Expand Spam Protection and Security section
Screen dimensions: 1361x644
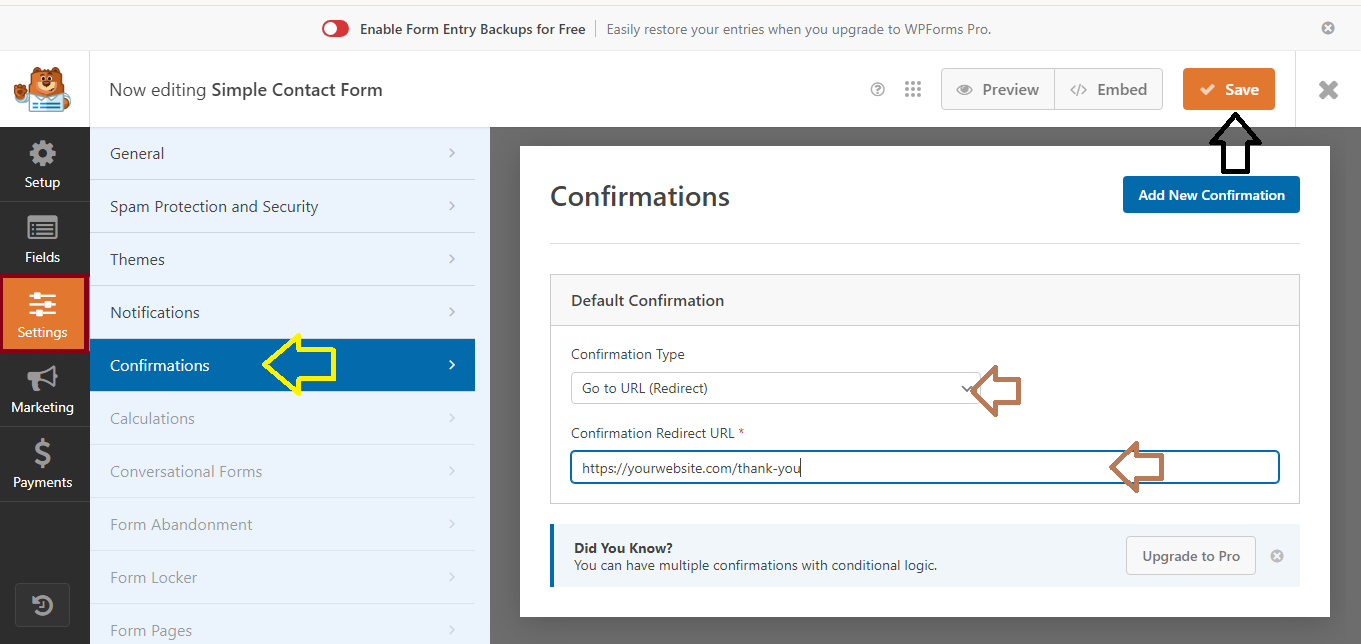282,207
